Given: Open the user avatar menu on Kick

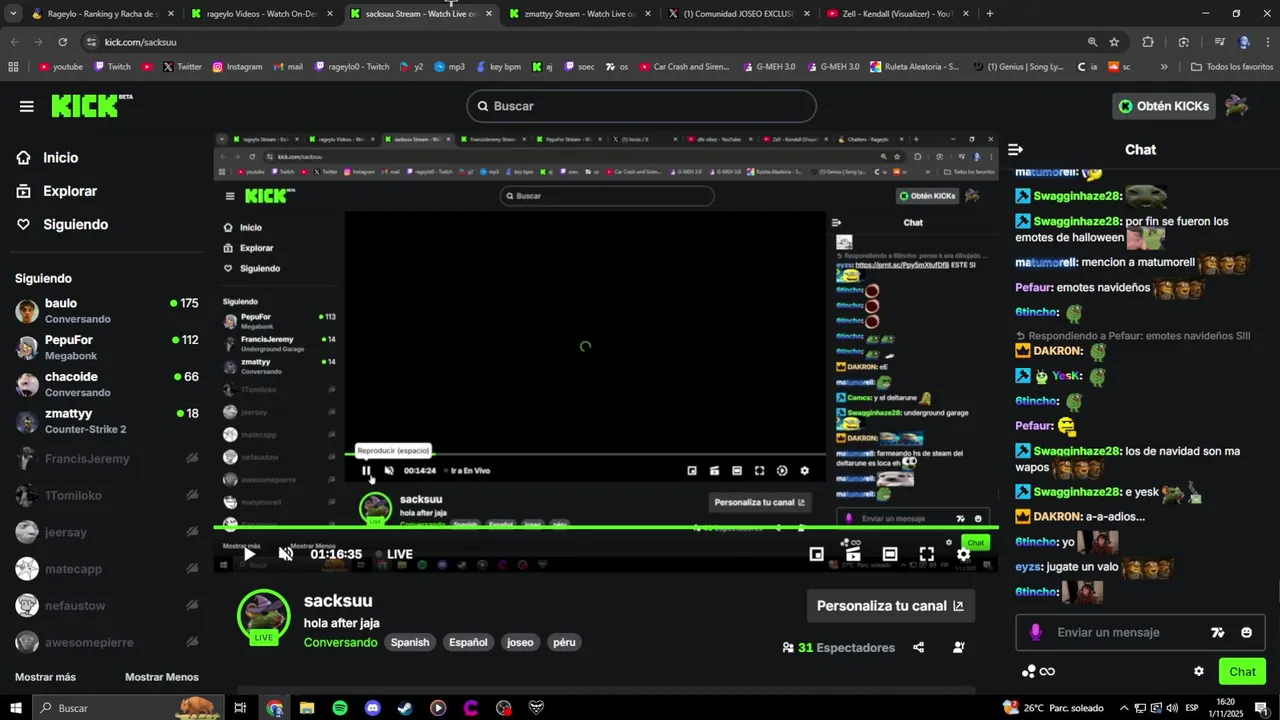Looking at the screenshot, I should [1237, 106].
